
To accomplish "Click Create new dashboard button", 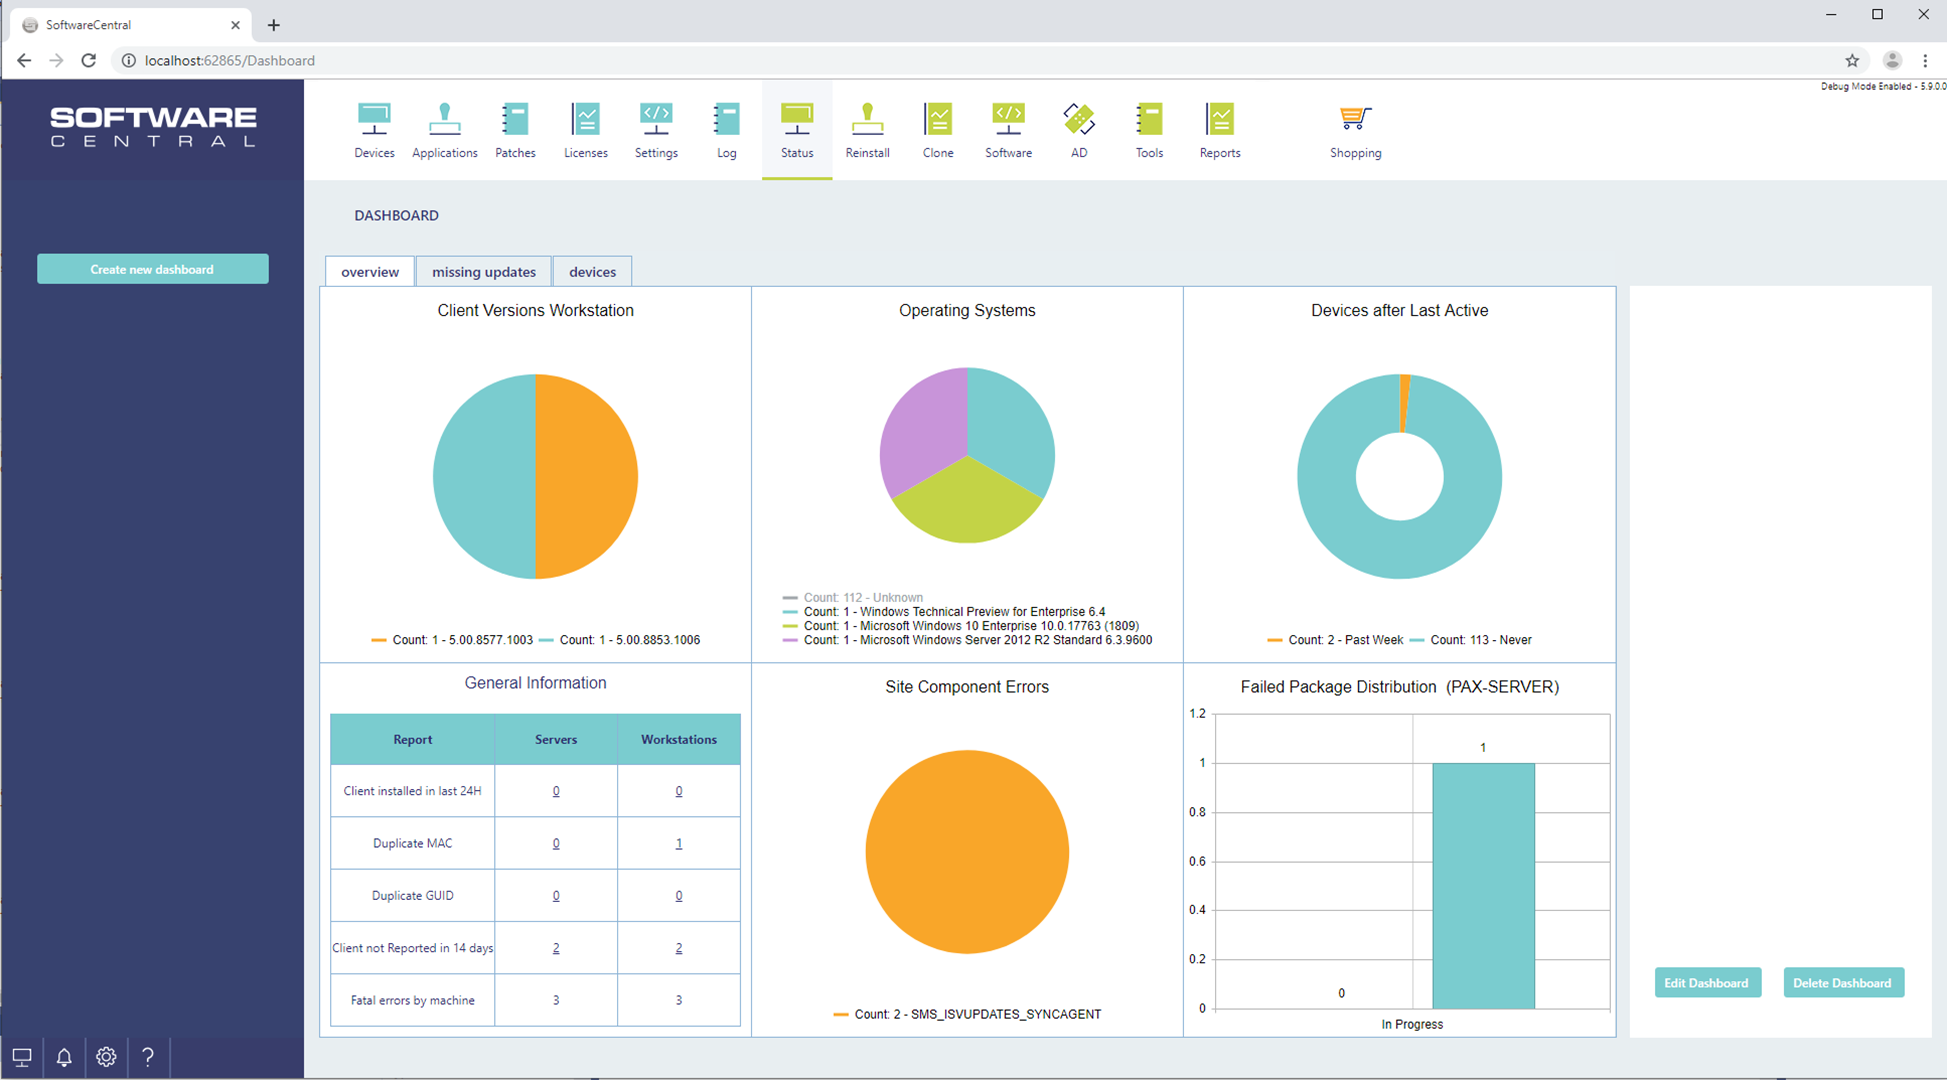I will [x=152, y=269].
